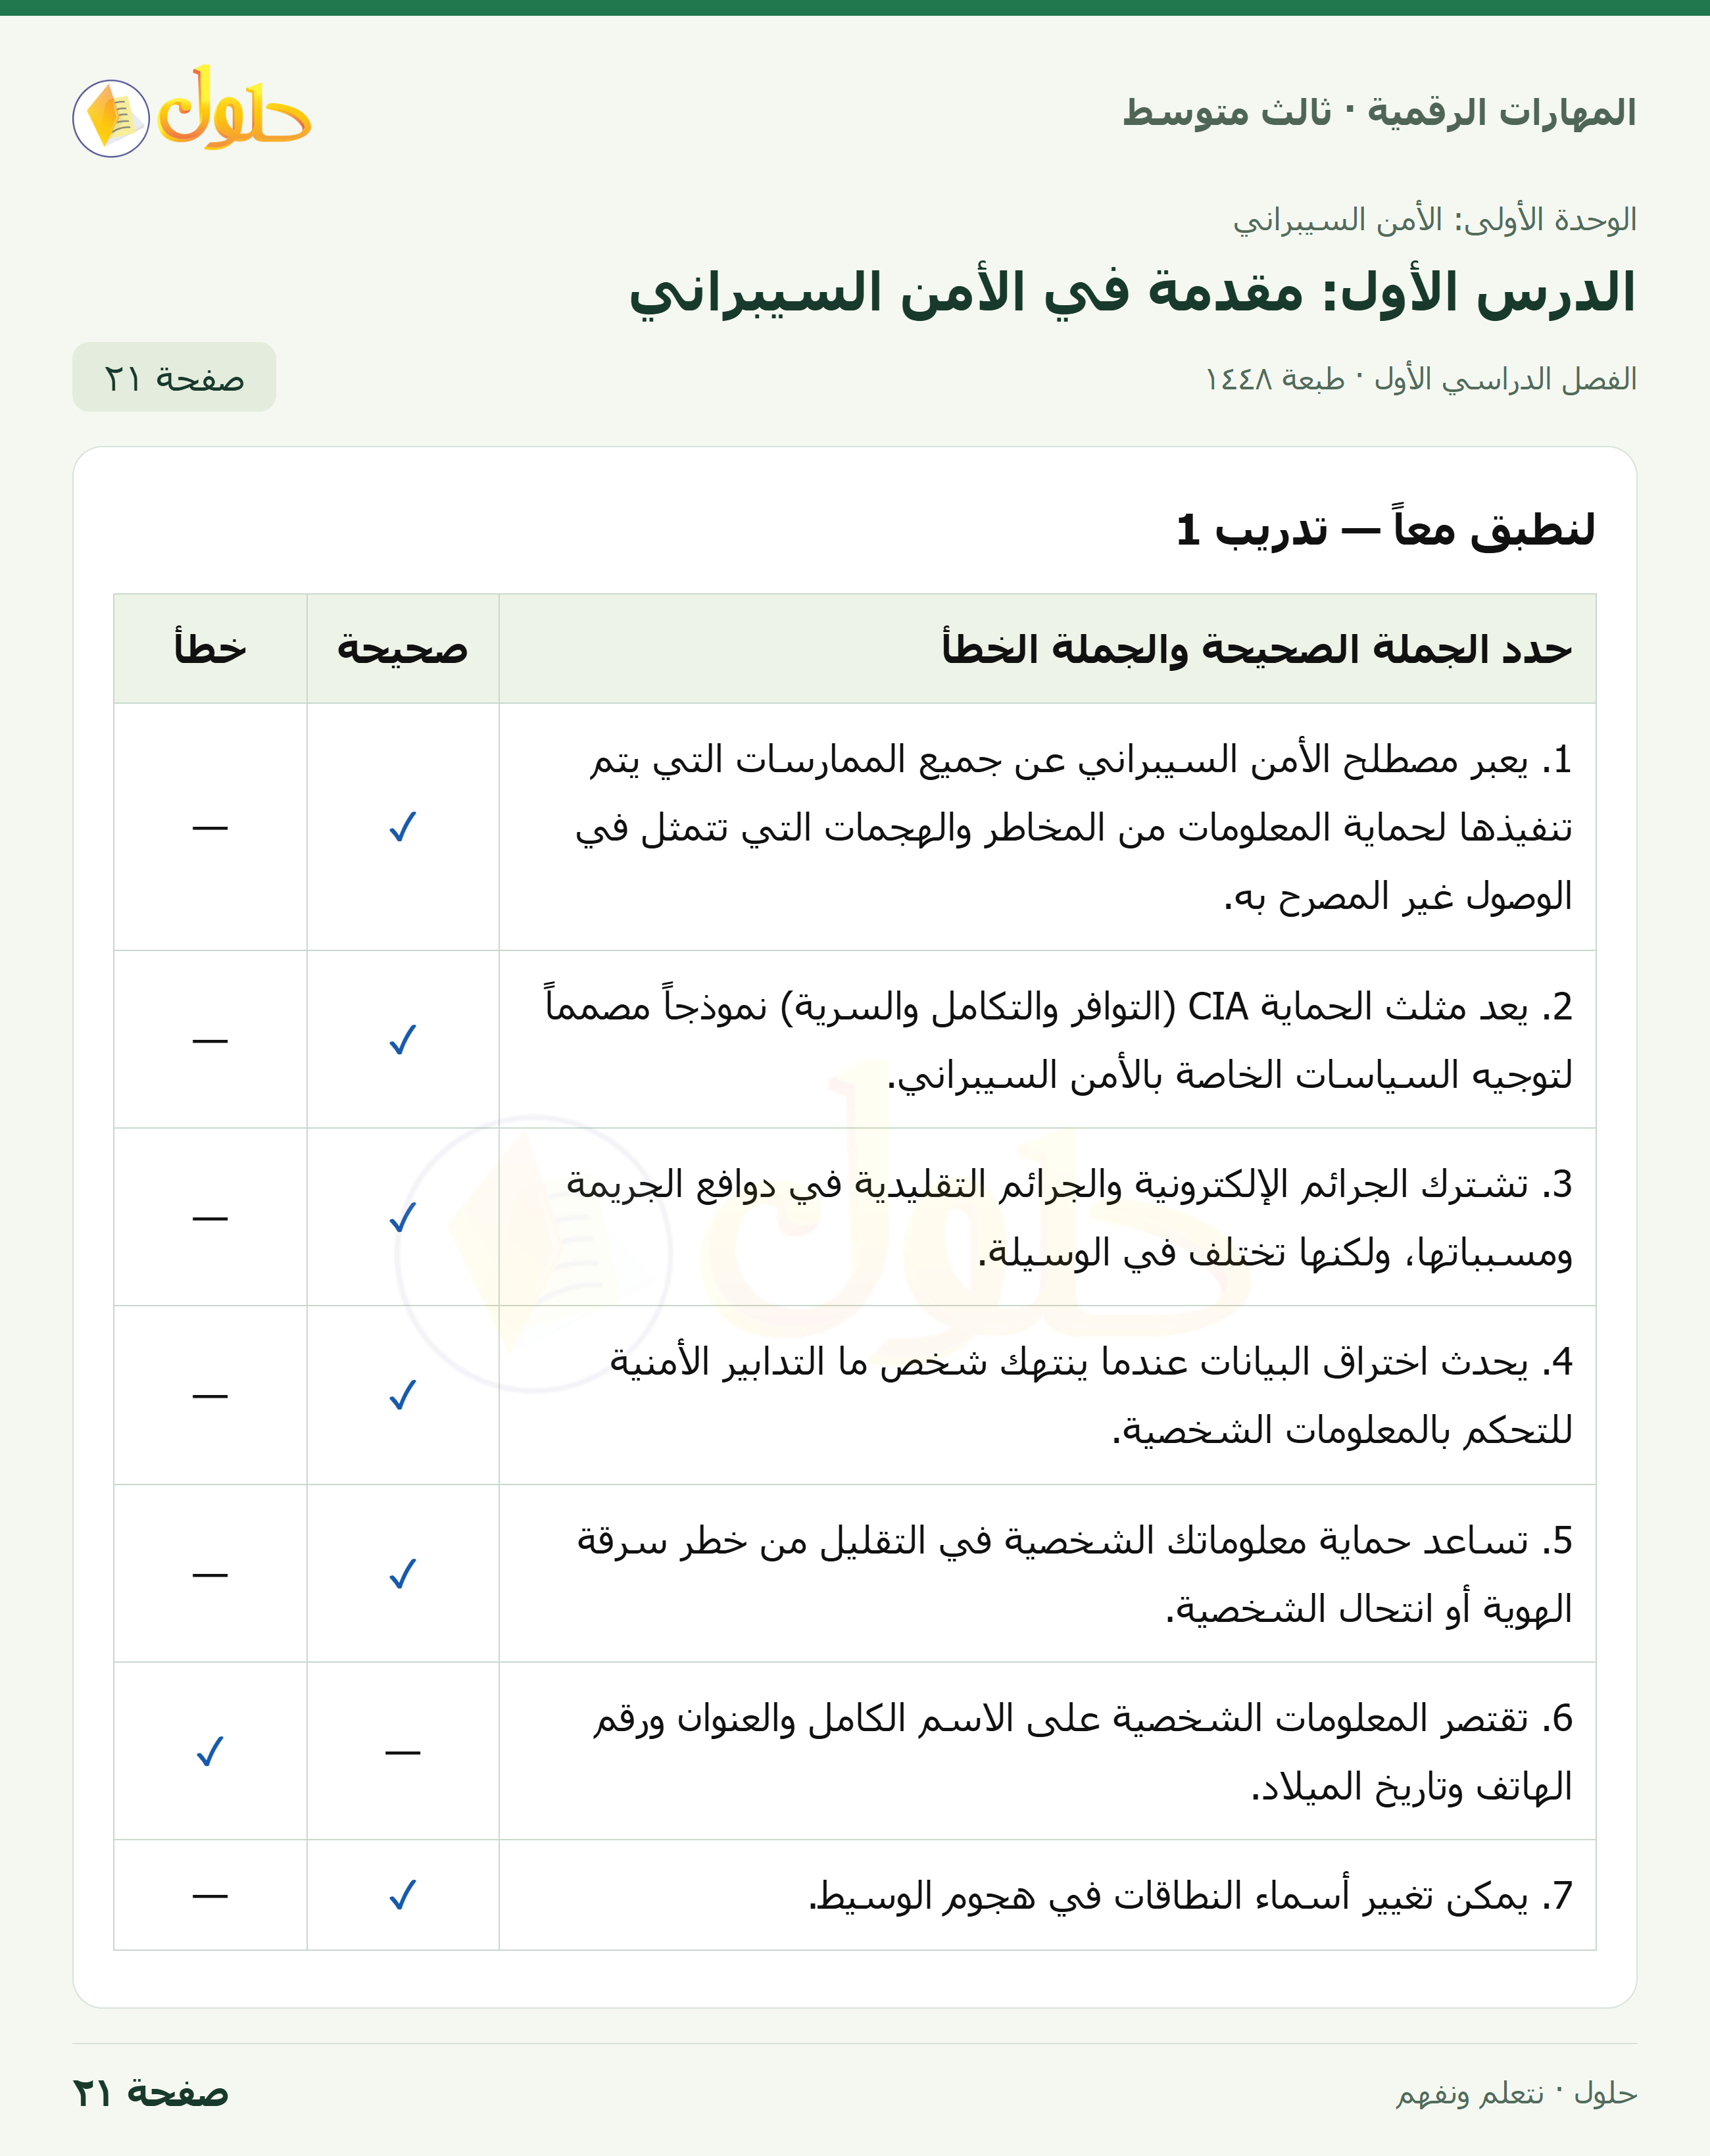This screenshot has height=2156, width=1710.
Task: Click the dash in statement 6 صحيحة cell
Action: [402, 1752]
